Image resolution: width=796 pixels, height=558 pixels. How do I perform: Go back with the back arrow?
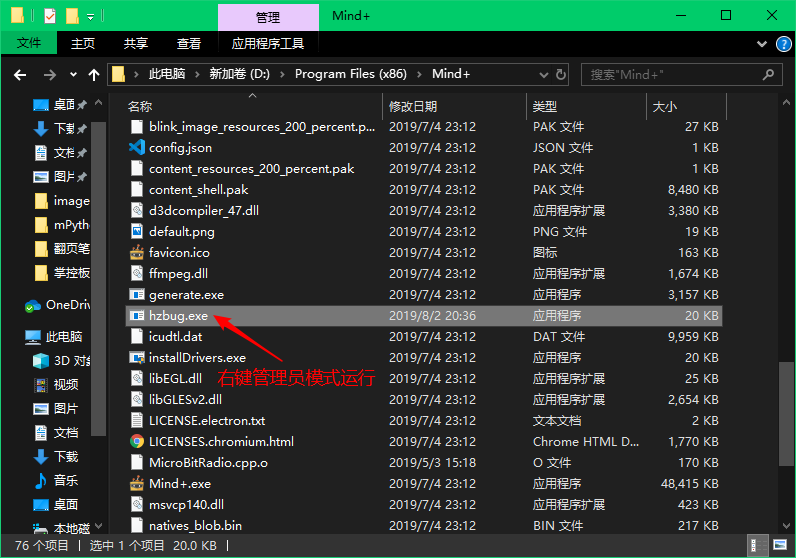pos(20,75)
